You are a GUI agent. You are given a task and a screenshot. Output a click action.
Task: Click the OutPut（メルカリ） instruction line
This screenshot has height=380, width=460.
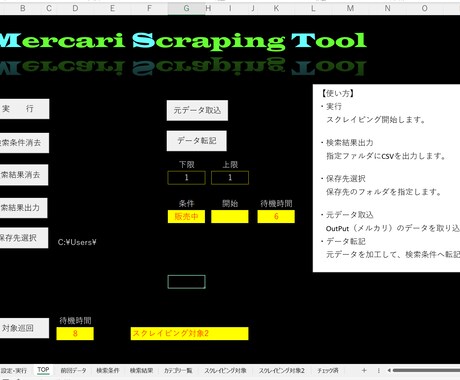tap(393, 228)
